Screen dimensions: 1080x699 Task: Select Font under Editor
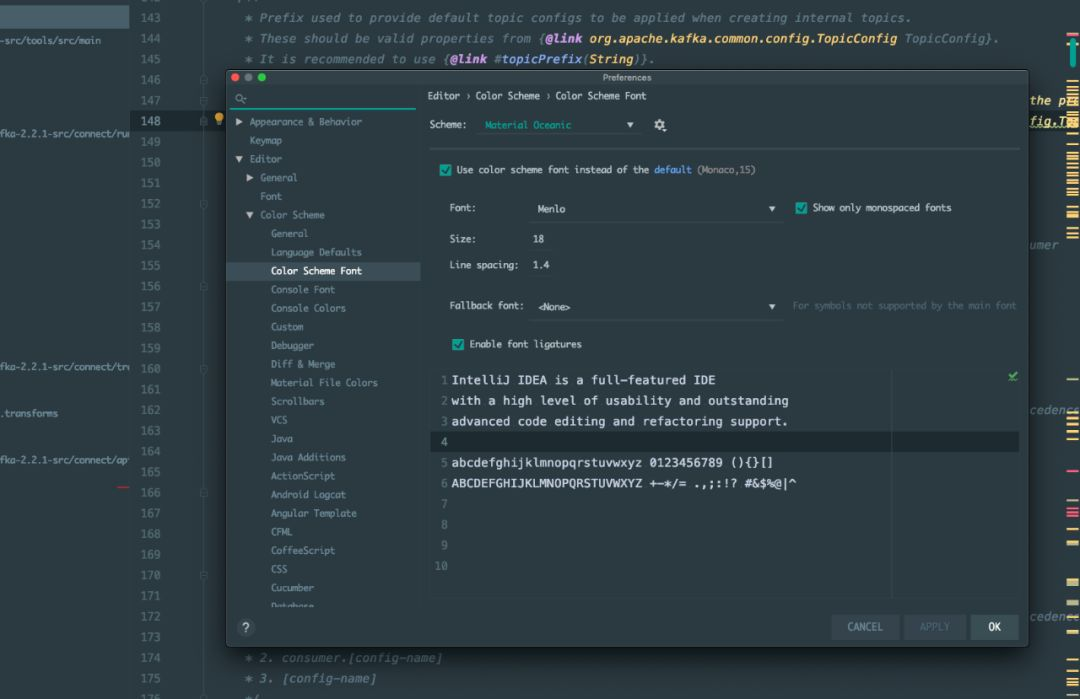pos(271,196)
